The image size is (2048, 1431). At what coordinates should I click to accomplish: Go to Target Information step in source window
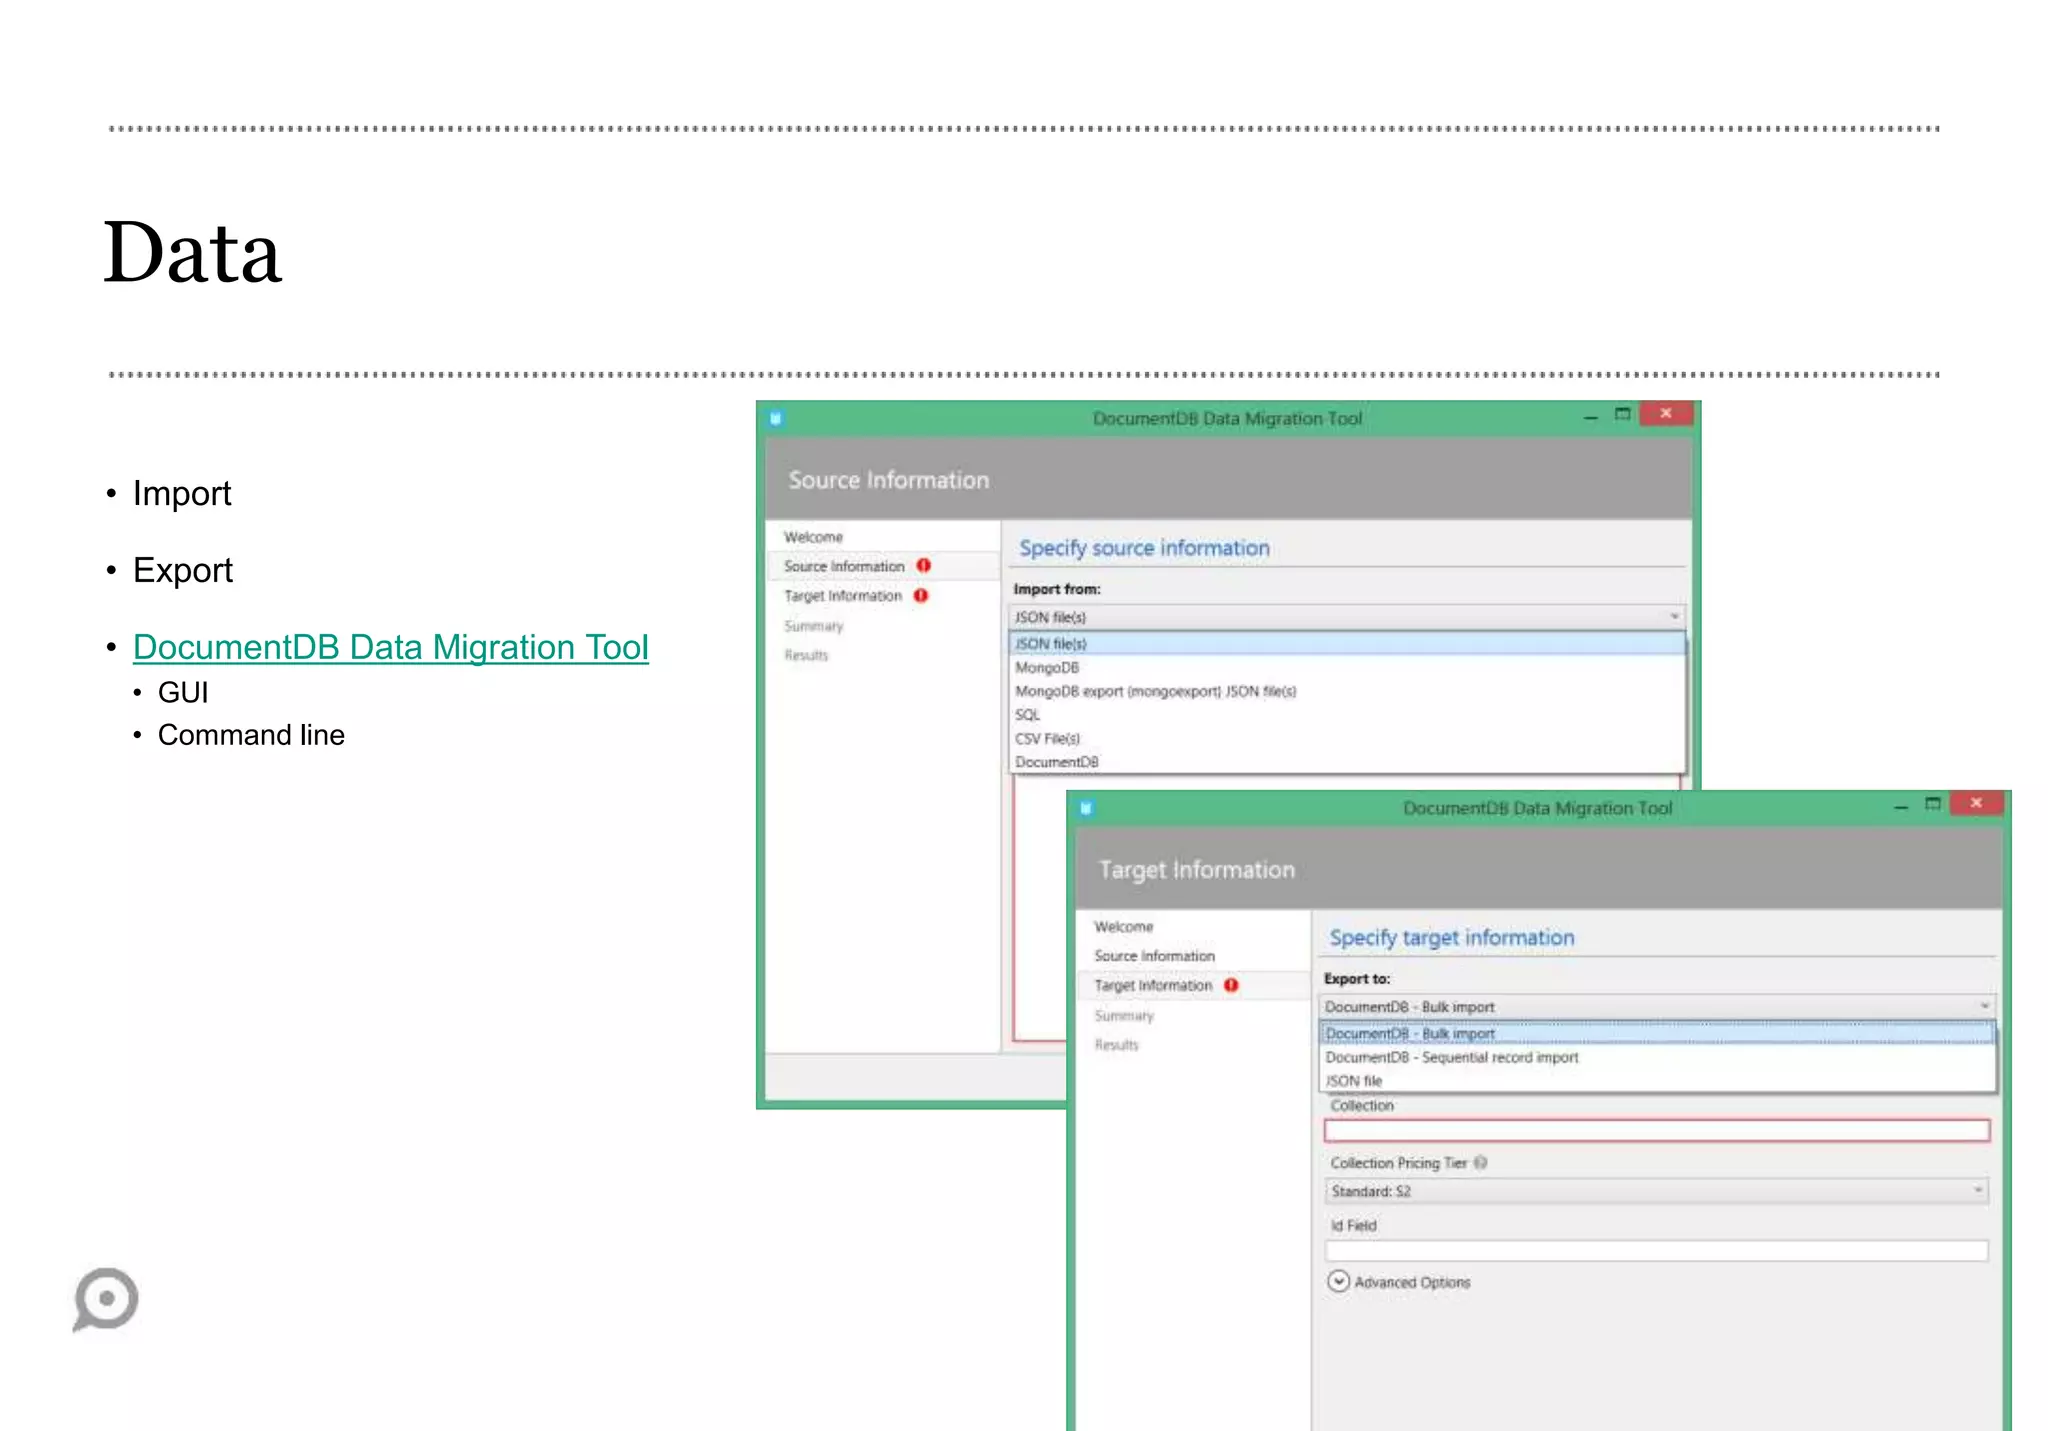tap(843, 596)
